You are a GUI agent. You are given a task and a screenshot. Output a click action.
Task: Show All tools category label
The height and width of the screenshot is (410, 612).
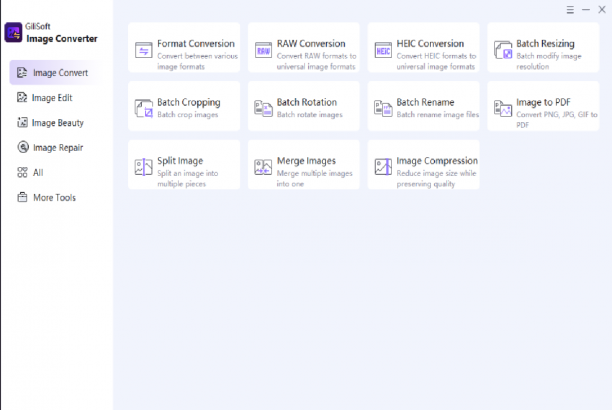click(x=38, y=173)
